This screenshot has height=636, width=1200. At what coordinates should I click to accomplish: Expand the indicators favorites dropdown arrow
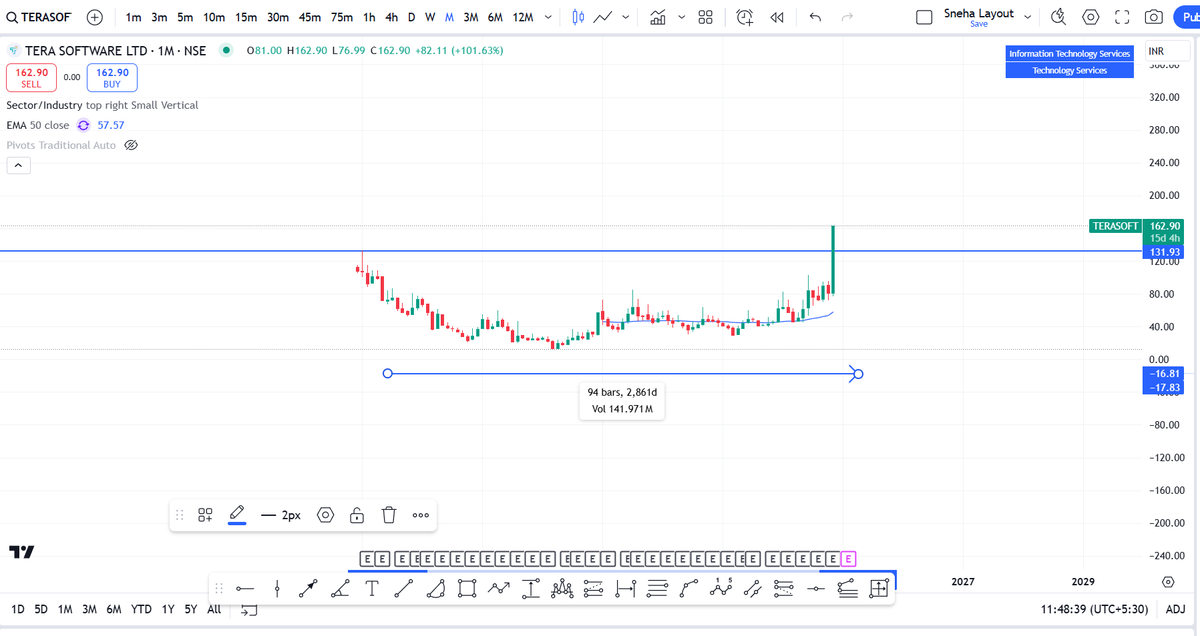pos(682,18)
